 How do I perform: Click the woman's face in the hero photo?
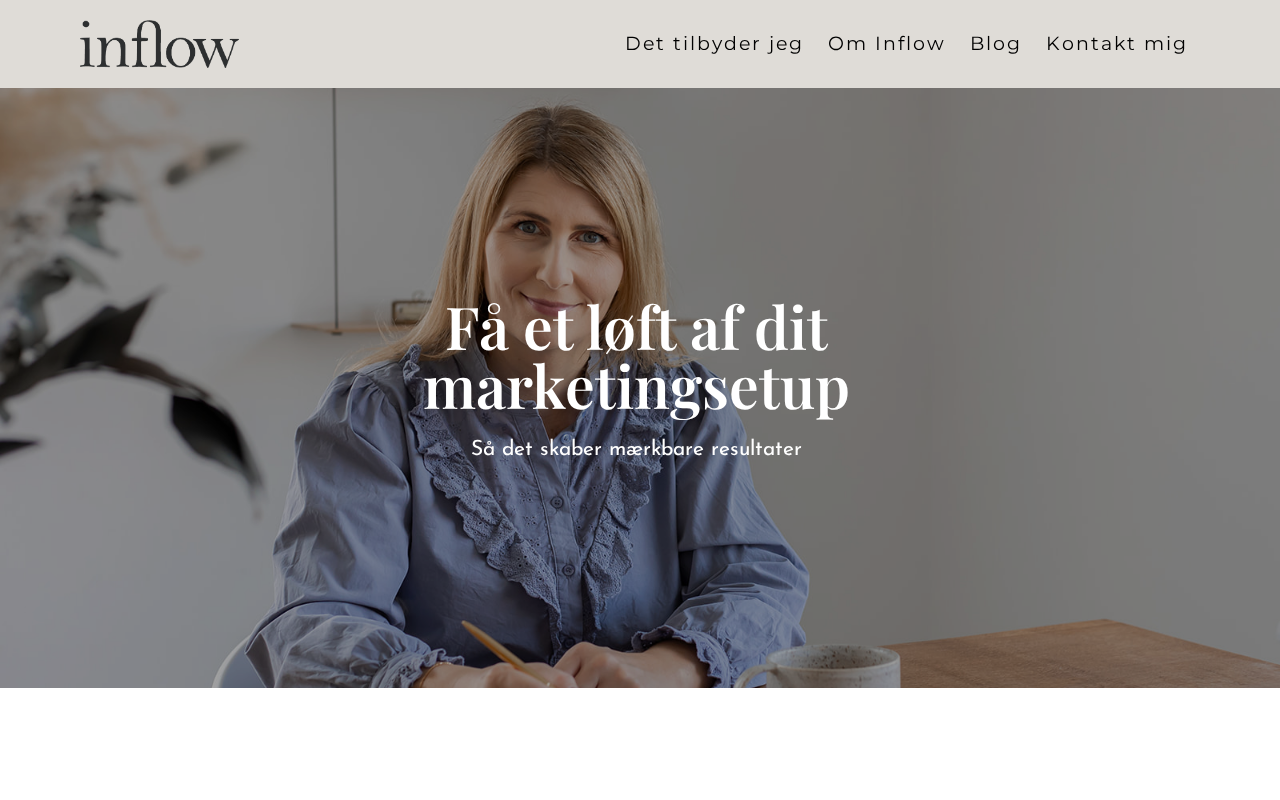click(563, 240)
